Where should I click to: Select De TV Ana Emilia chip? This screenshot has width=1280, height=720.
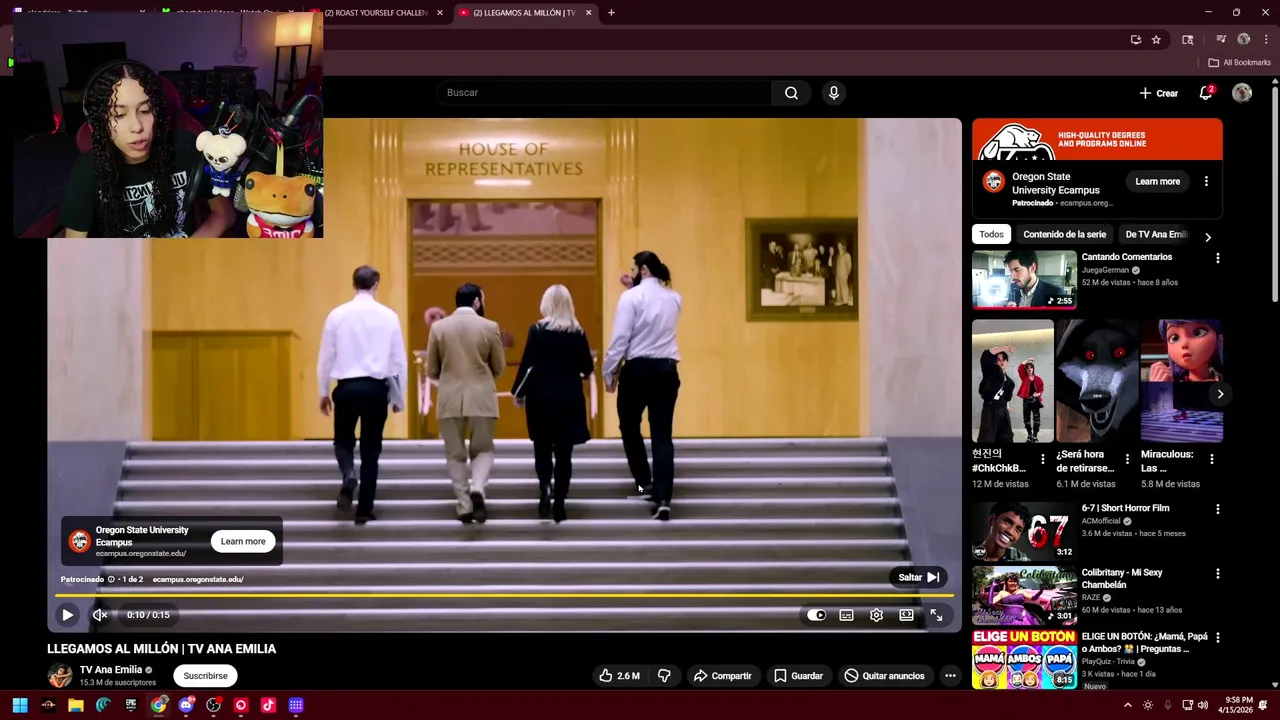point(1155,234)
